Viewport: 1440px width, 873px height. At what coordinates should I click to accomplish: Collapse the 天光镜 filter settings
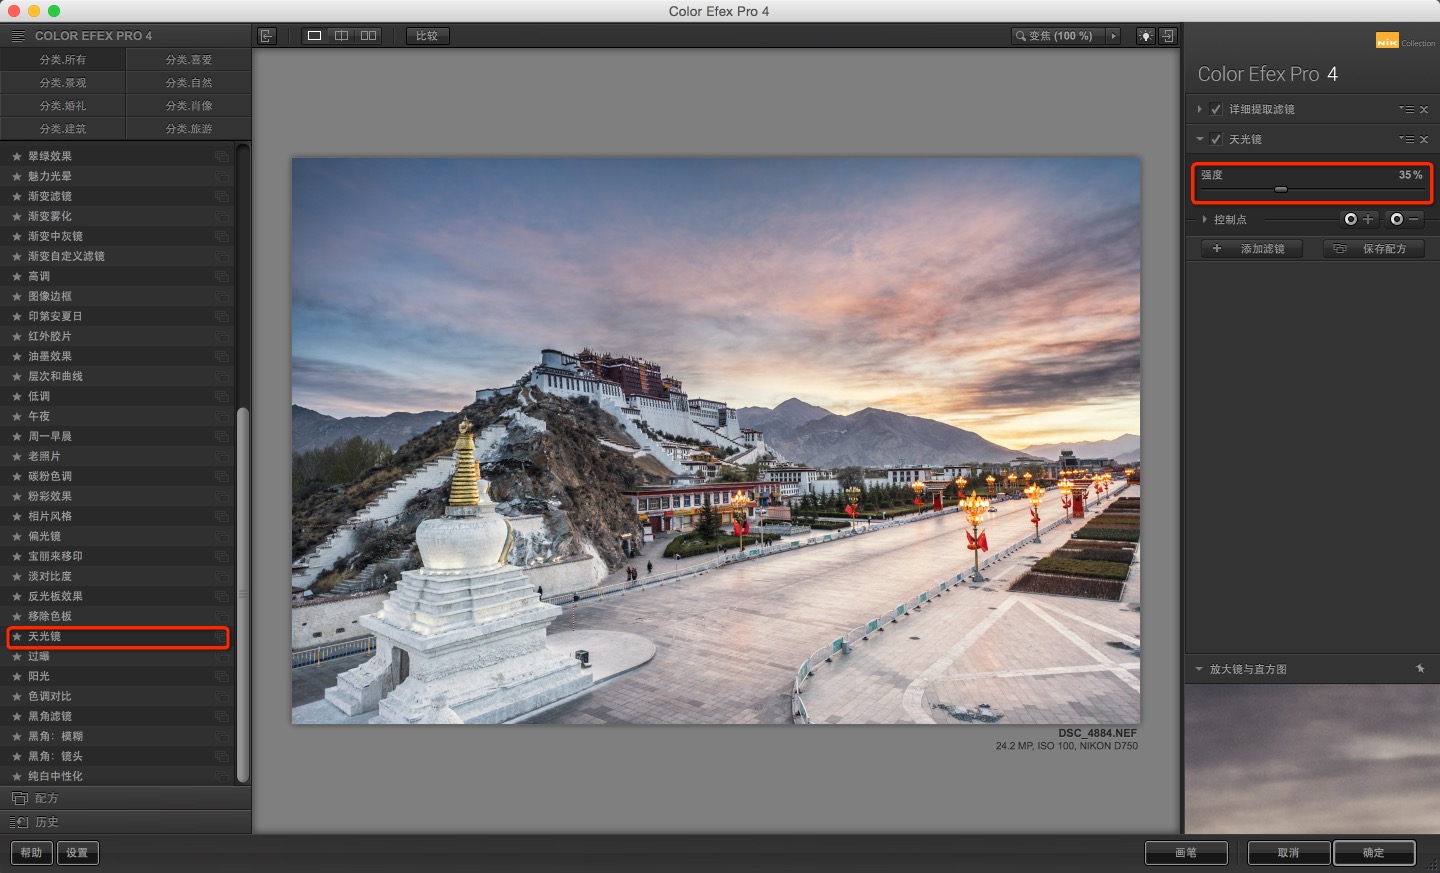[x=1199, y=140]
